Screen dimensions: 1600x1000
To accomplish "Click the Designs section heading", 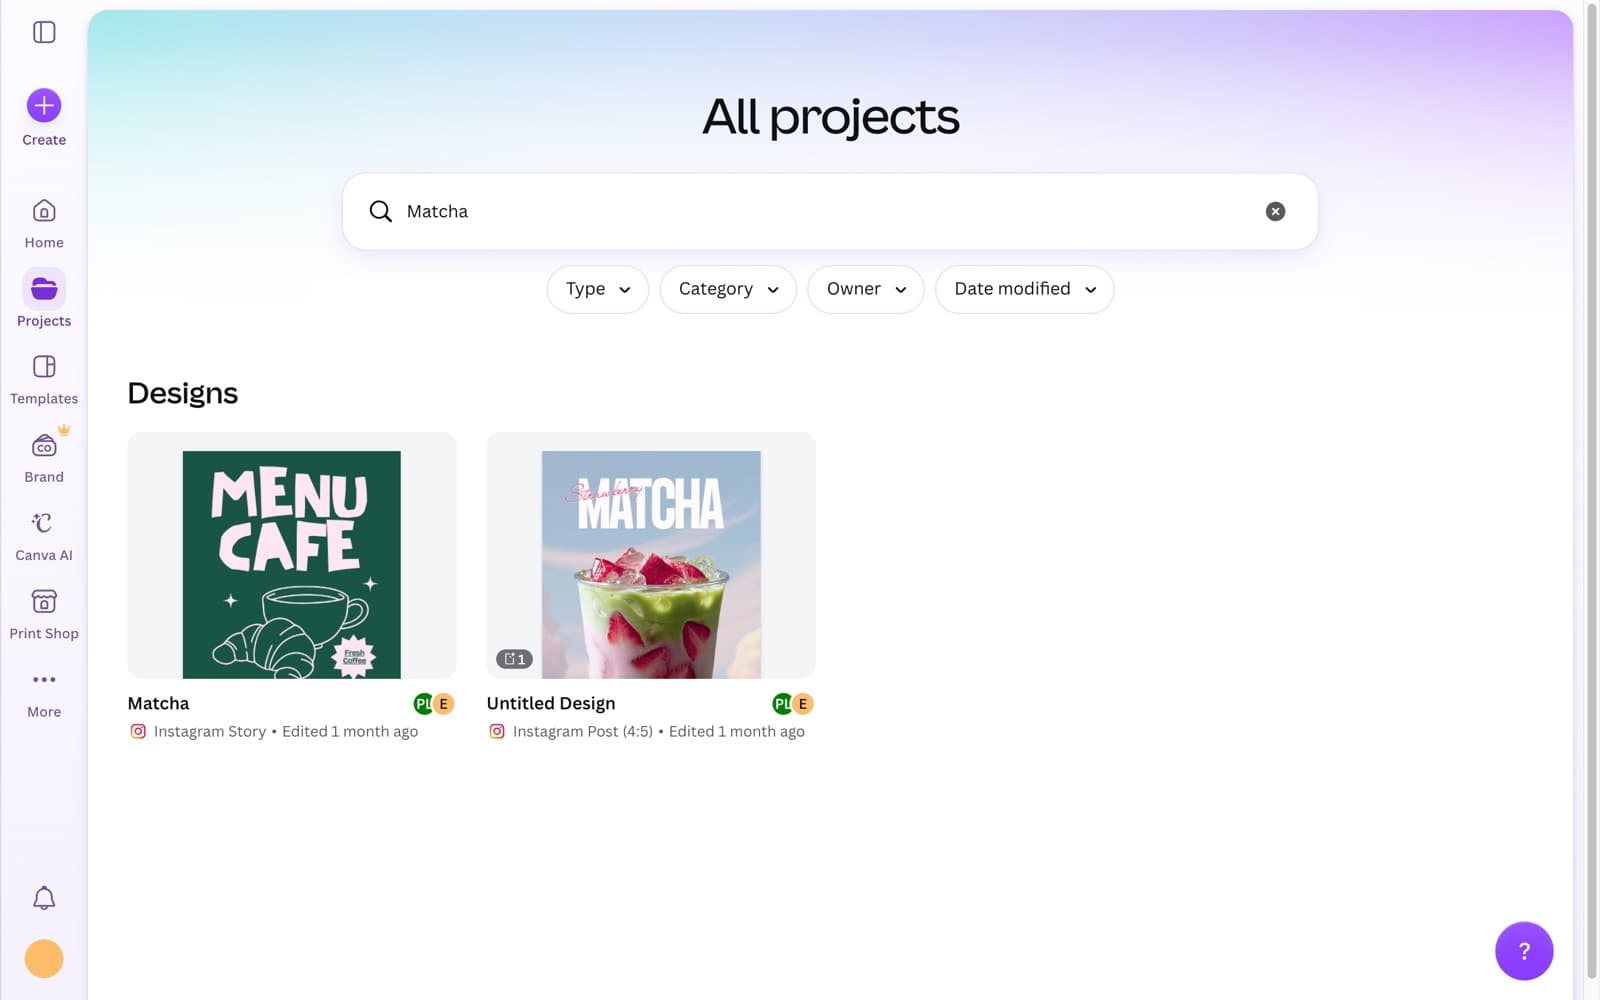I will (183, 393).
